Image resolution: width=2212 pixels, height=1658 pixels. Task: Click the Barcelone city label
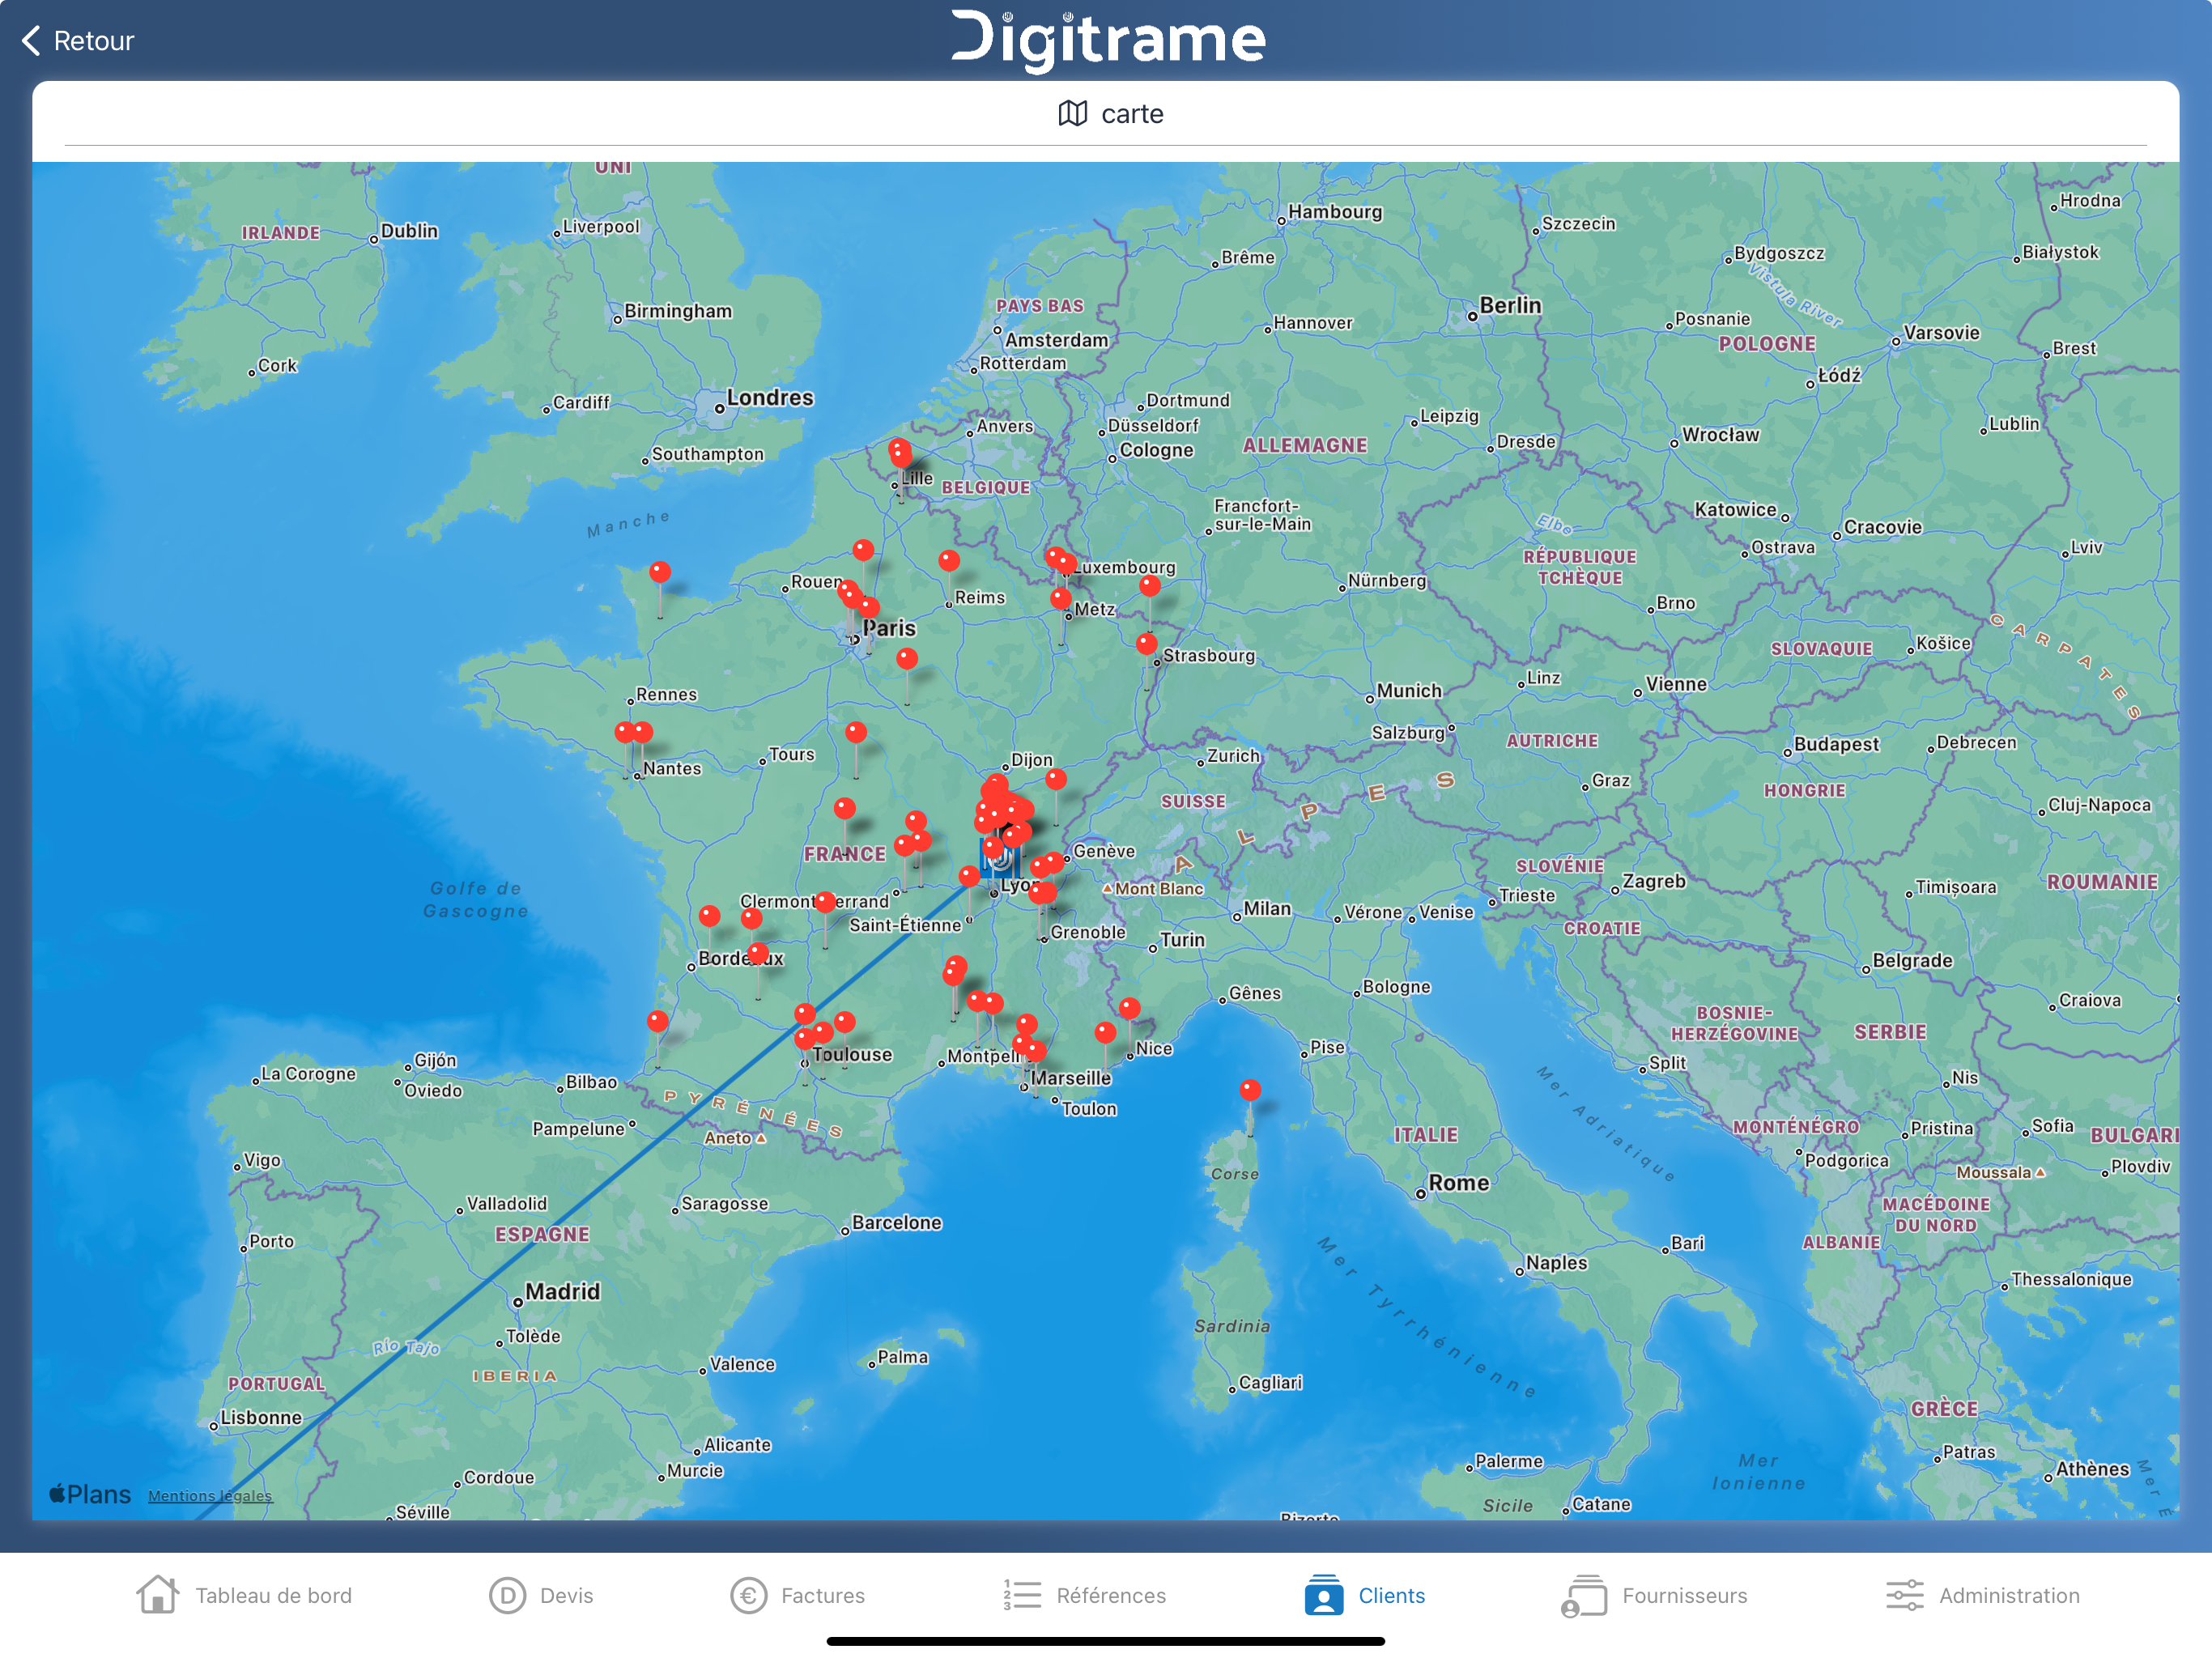click(897, 1222)
